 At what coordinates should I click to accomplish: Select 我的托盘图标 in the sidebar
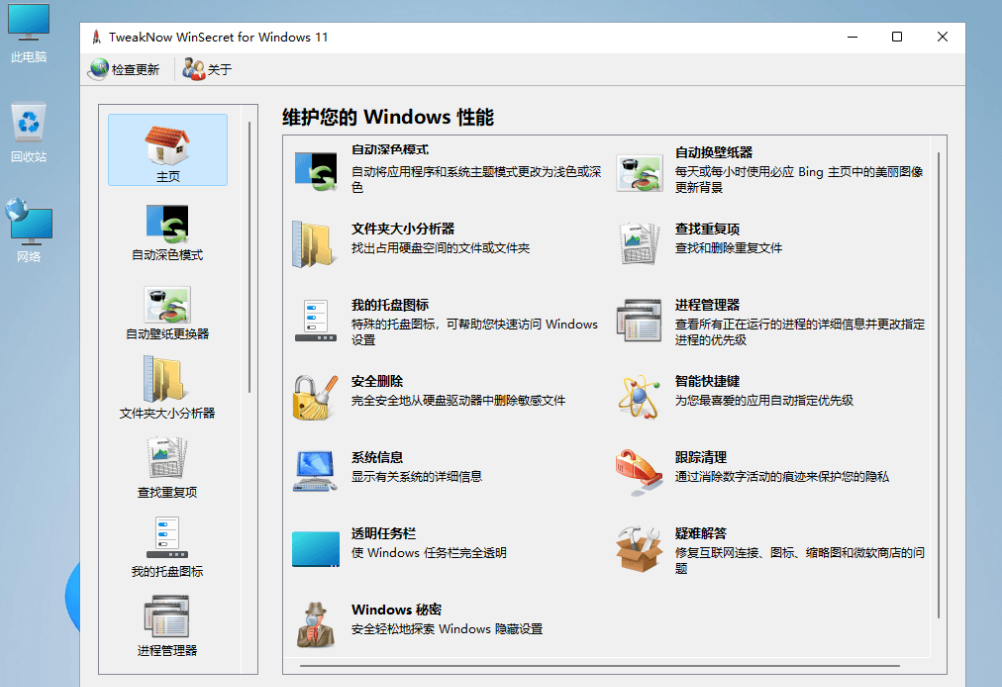click(x=167, y=541)
